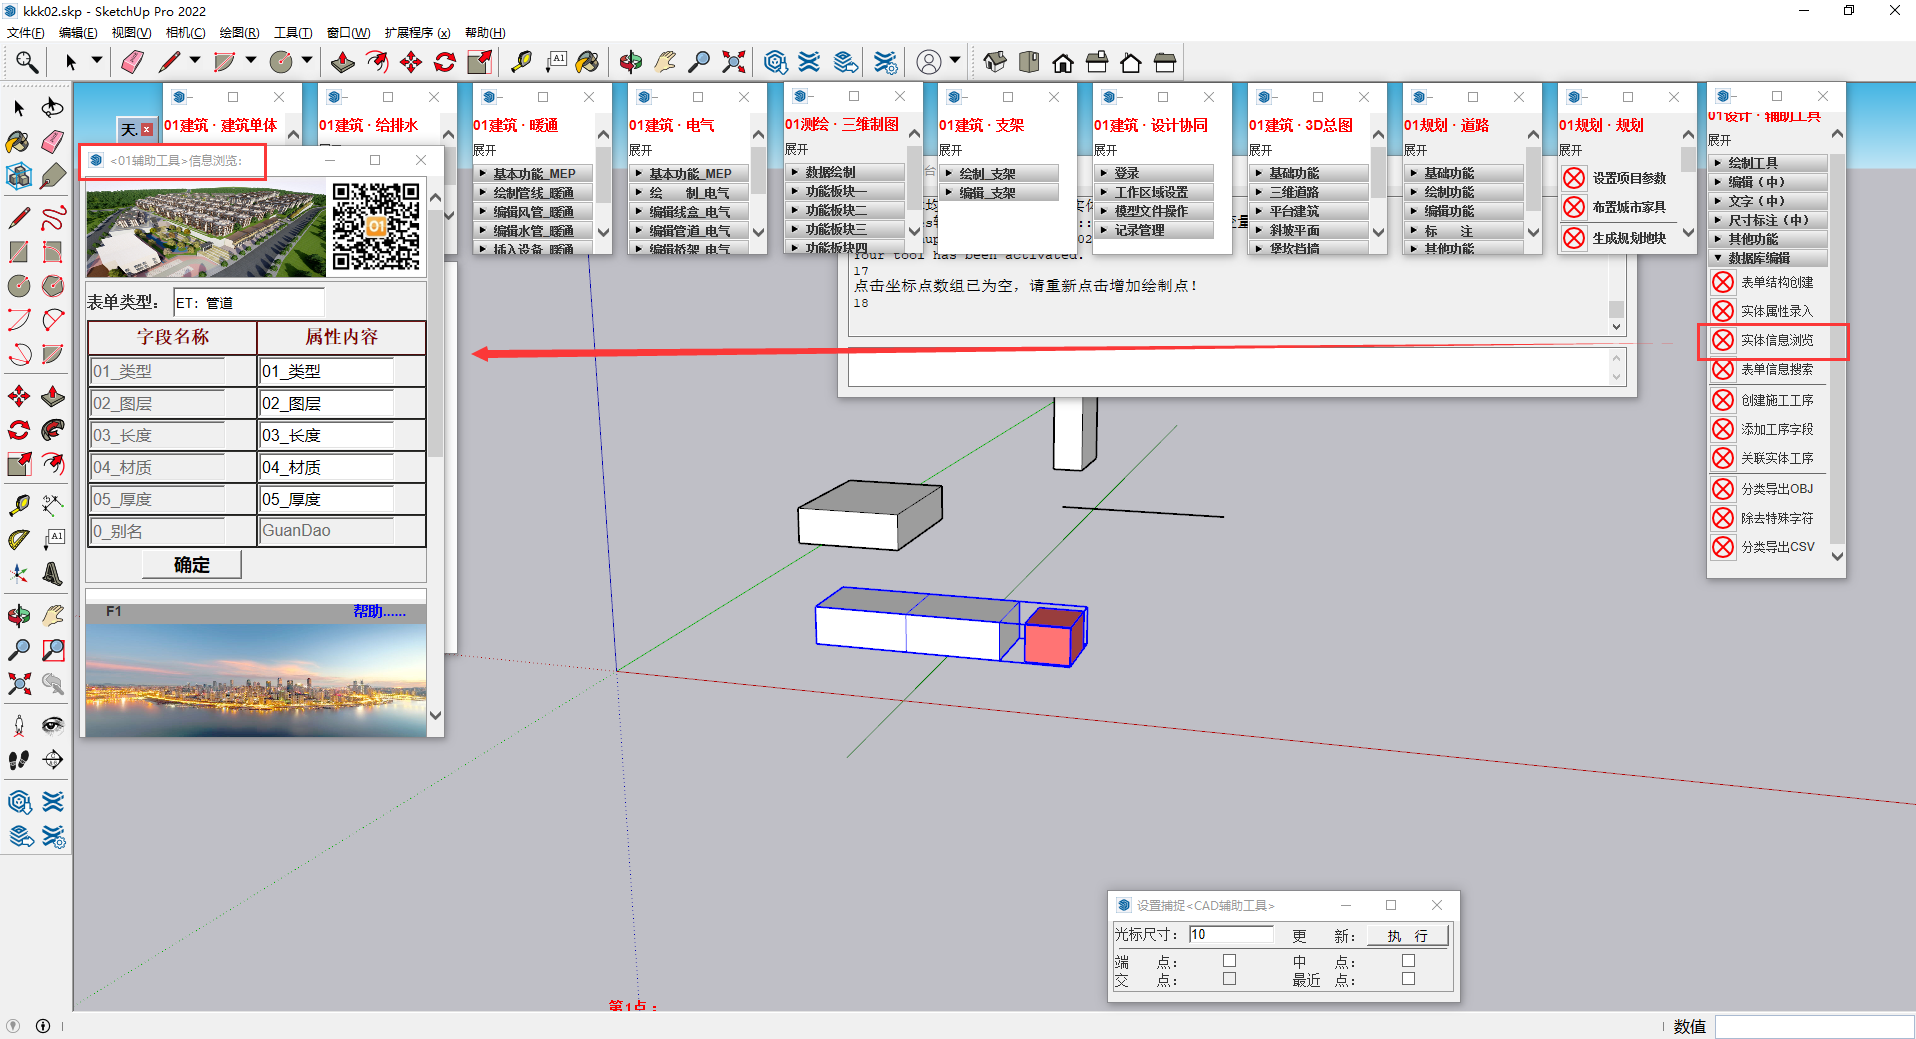Run the 实体属性录入 tool

pos(1776,311)
